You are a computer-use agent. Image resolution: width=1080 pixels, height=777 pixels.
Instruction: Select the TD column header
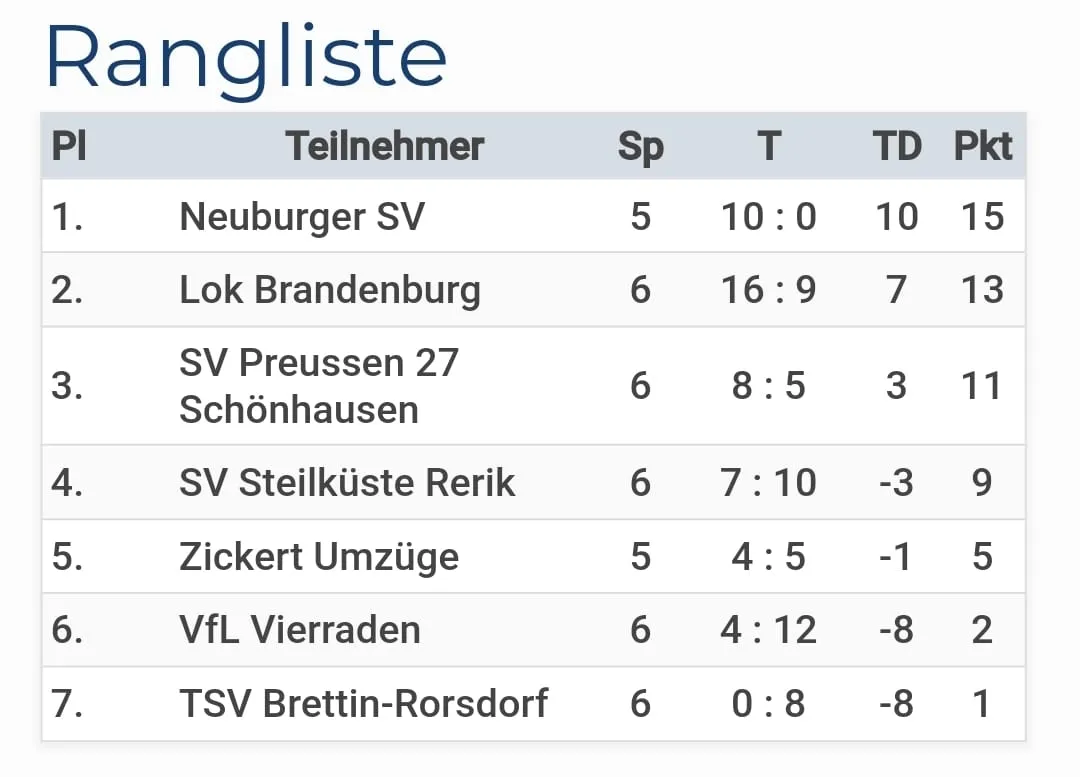pos(896,147)
